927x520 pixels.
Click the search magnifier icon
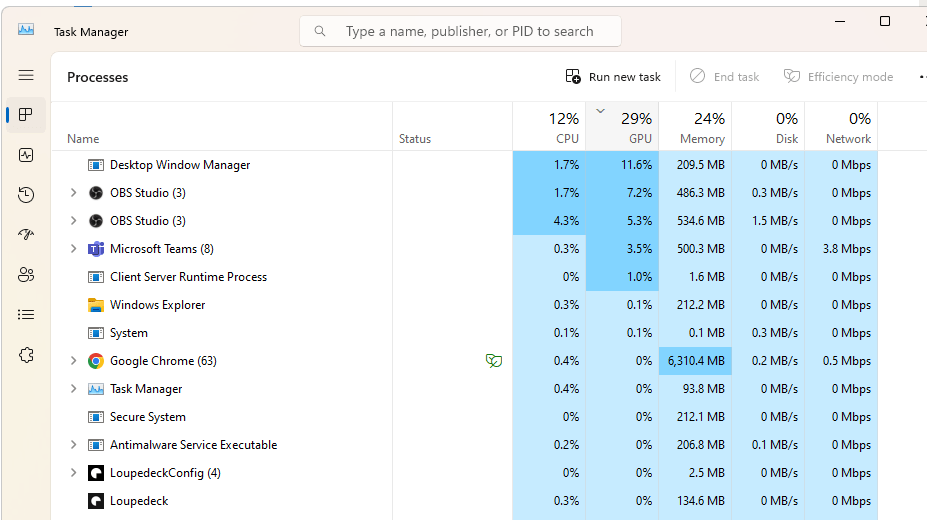point(320,31)
